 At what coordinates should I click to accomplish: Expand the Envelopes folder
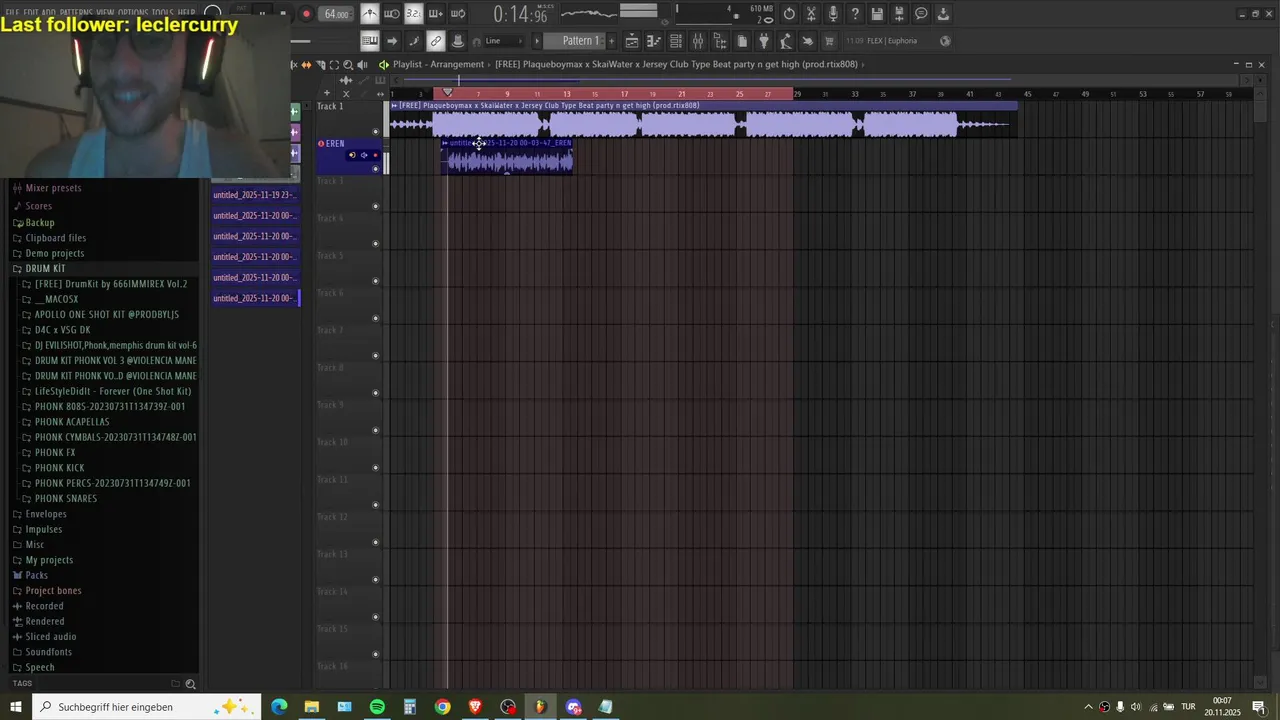(x=45, y=514)
